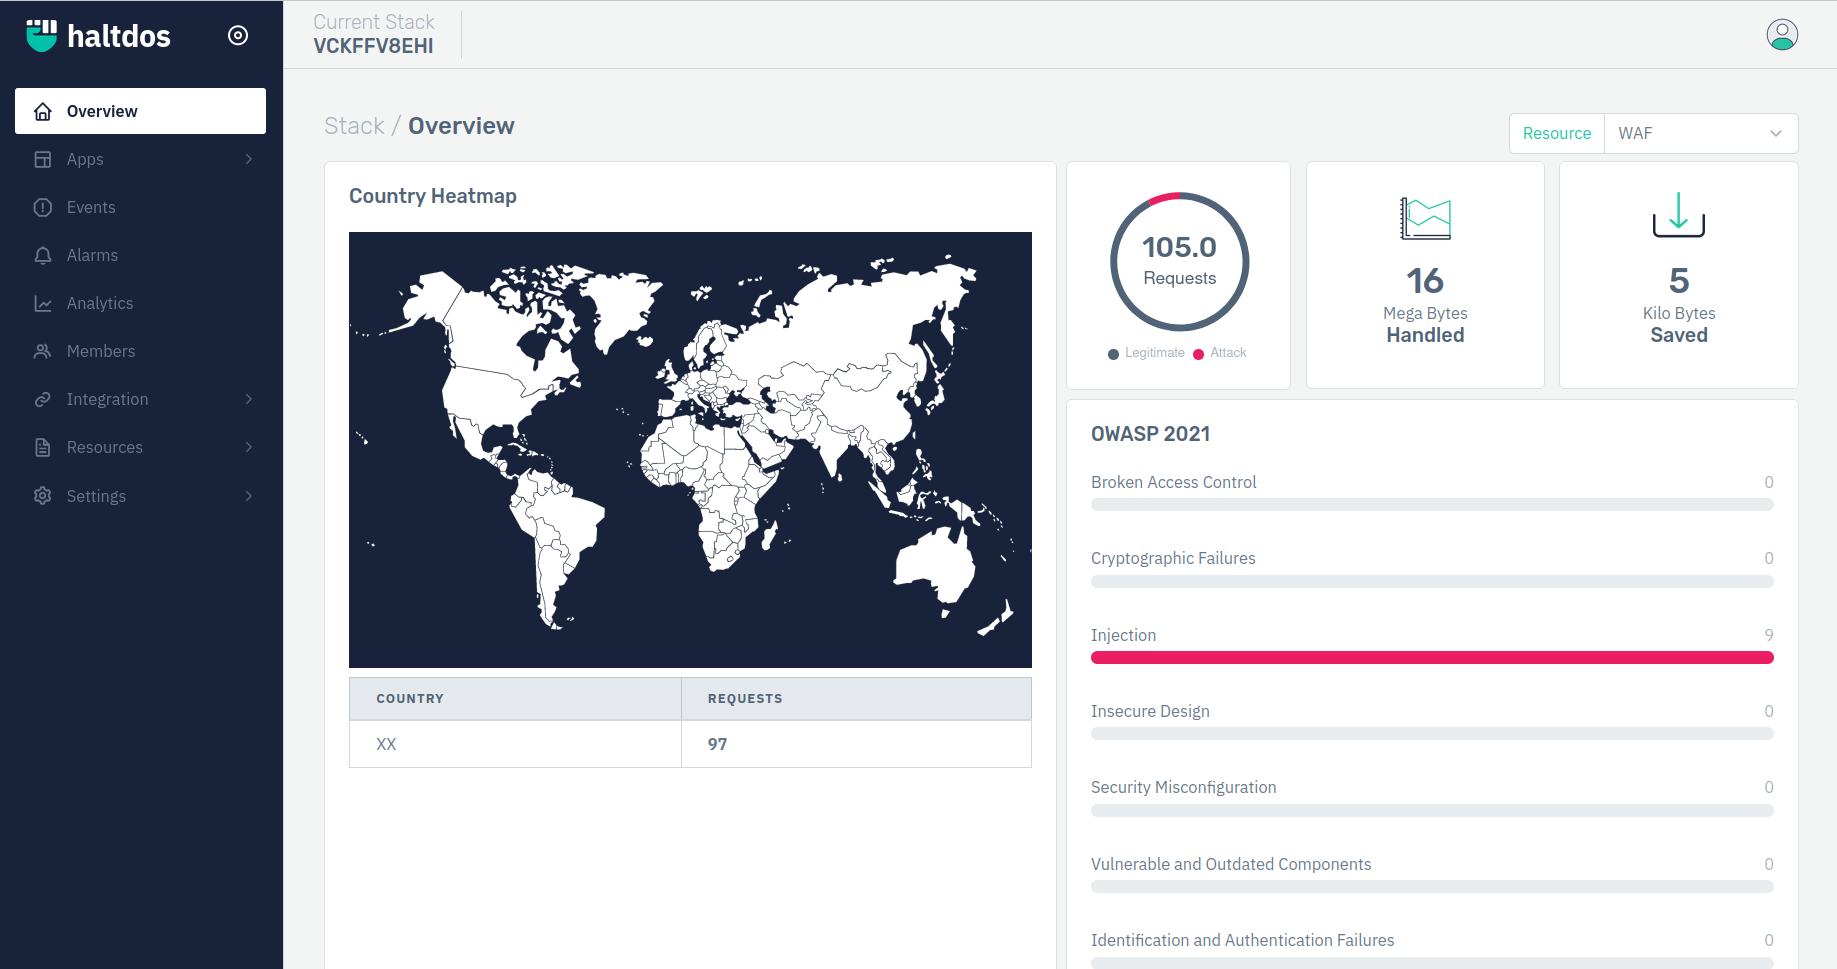Click the Stack breadcrumb link
The height and width of the screenshot is (969, 1837).
(354, 126)
